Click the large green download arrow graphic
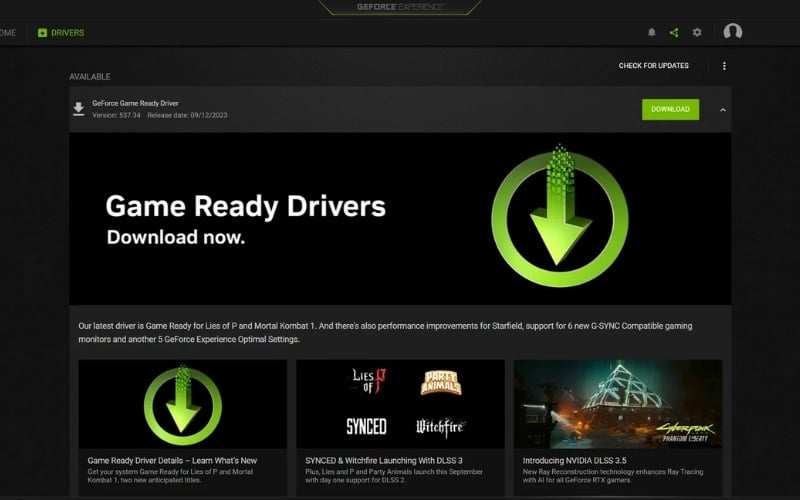The width and height of the screenshot is (800, 500). point(560,216)
